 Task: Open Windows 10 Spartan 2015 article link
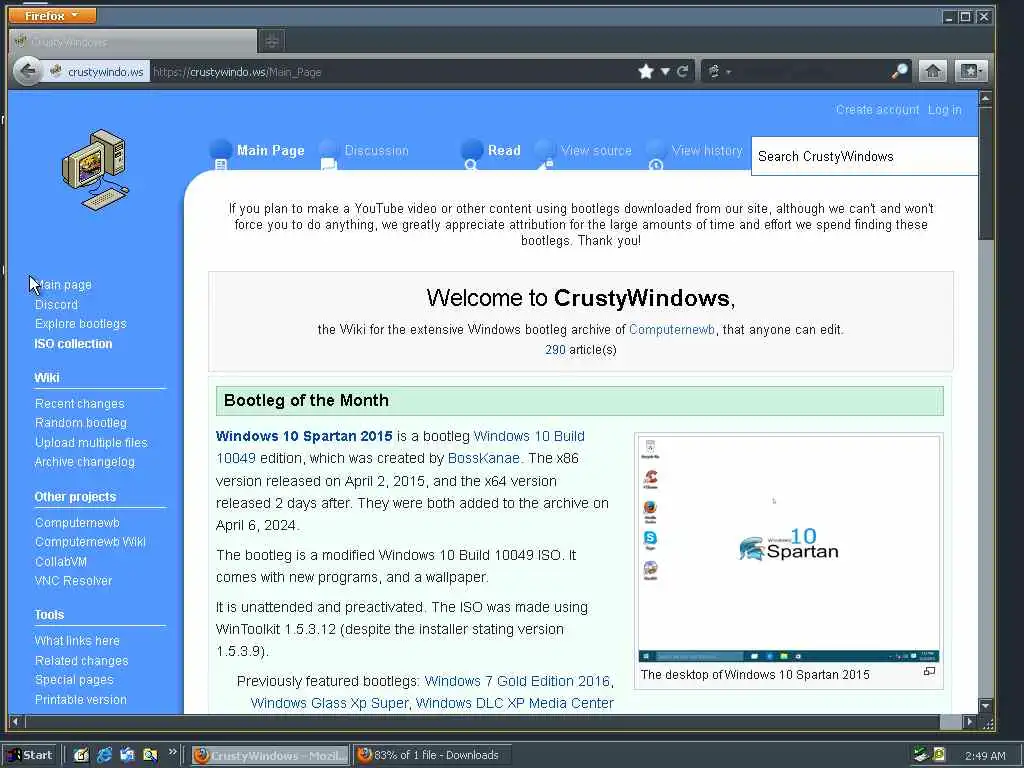click(304, 436)
